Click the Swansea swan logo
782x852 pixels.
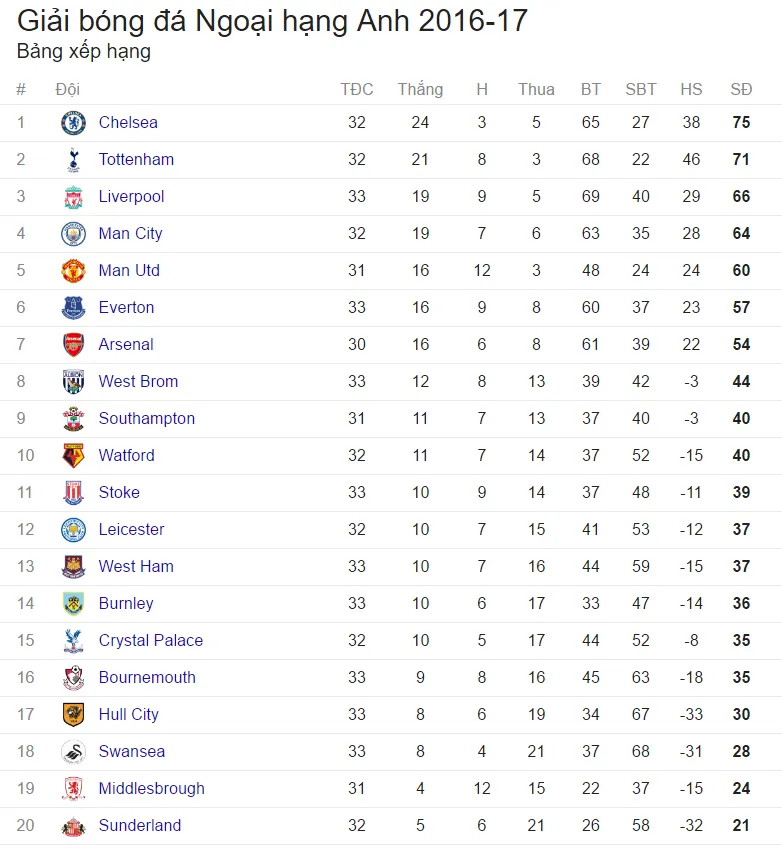point(73,751)
